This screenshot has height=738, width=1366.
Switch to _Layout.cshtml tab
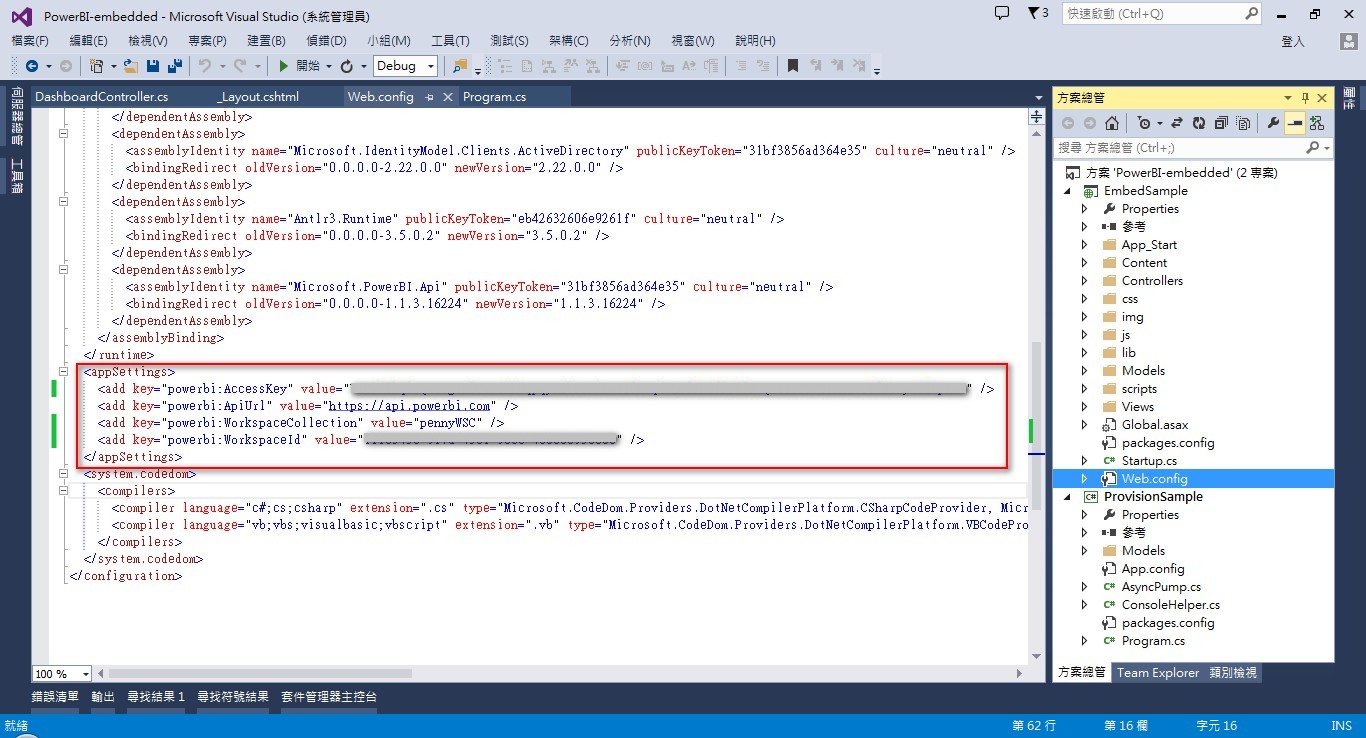(258, 97)
